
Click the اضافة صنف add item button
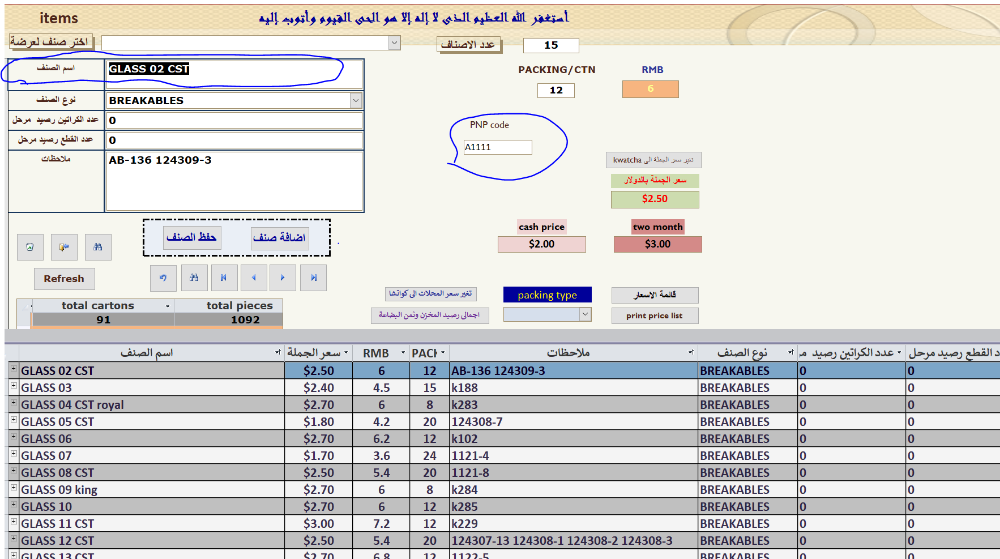coord(279,238)
